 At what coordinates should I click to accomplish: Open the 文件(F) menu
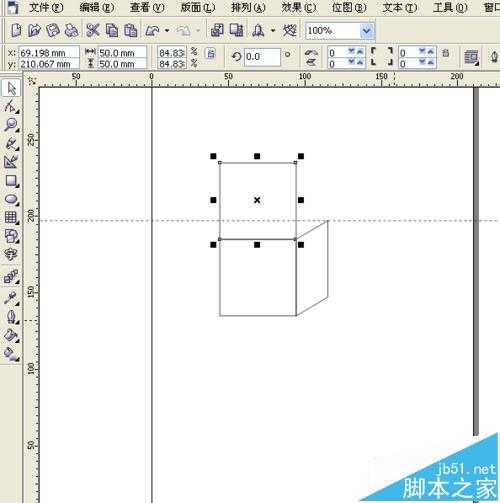(x=46, y=7)
